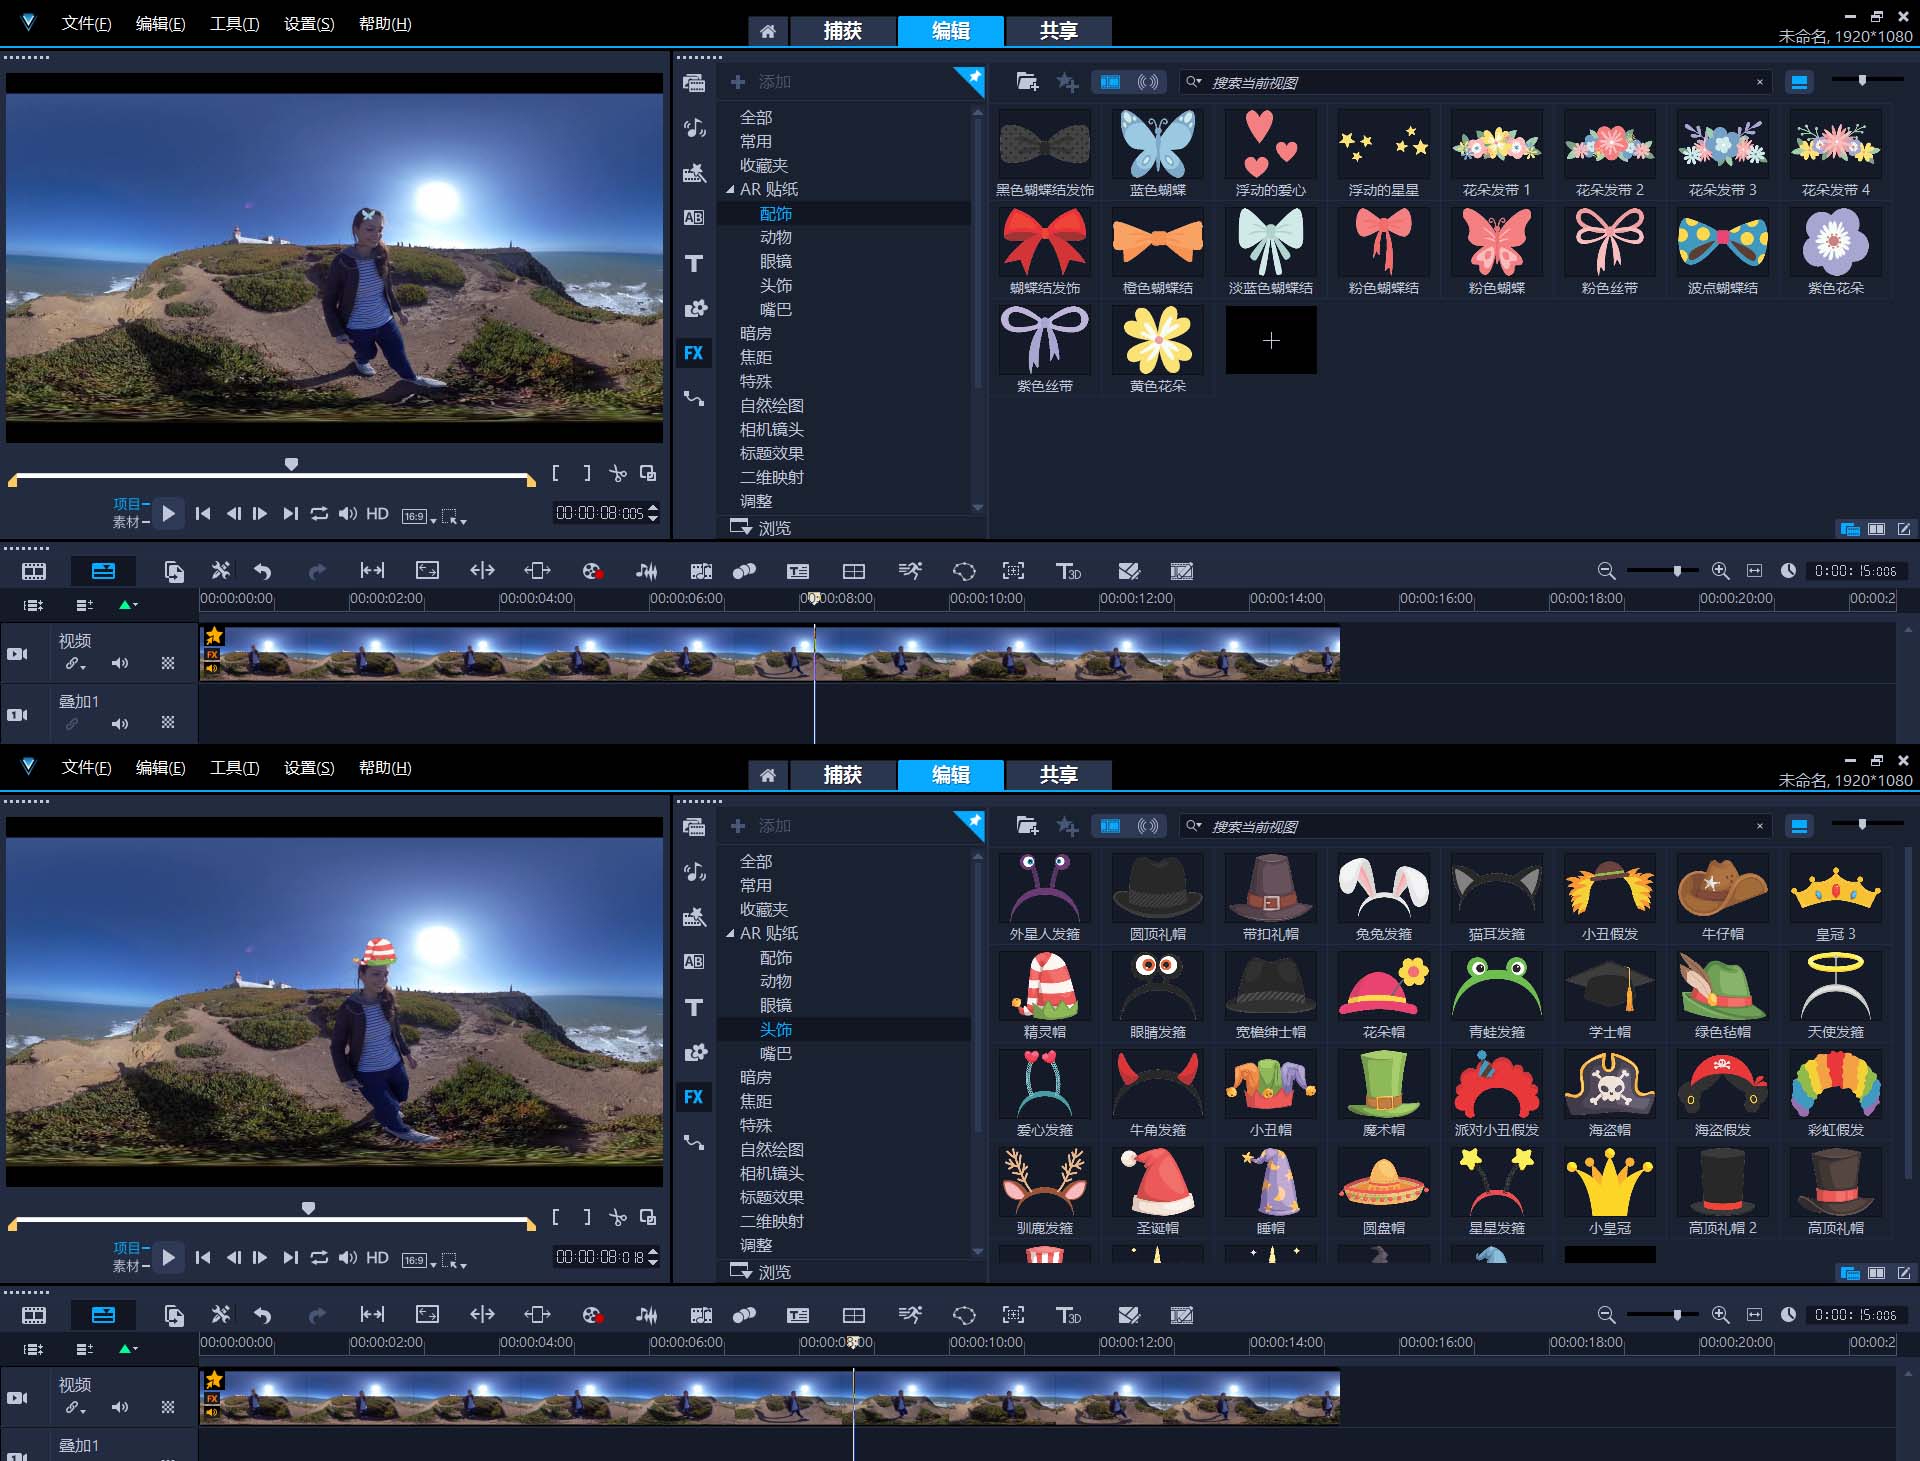This screenshot has height=1461, width=1920.
Task: Click the search field 搜索当前视图 in lower window
Action: (1477, 826)
